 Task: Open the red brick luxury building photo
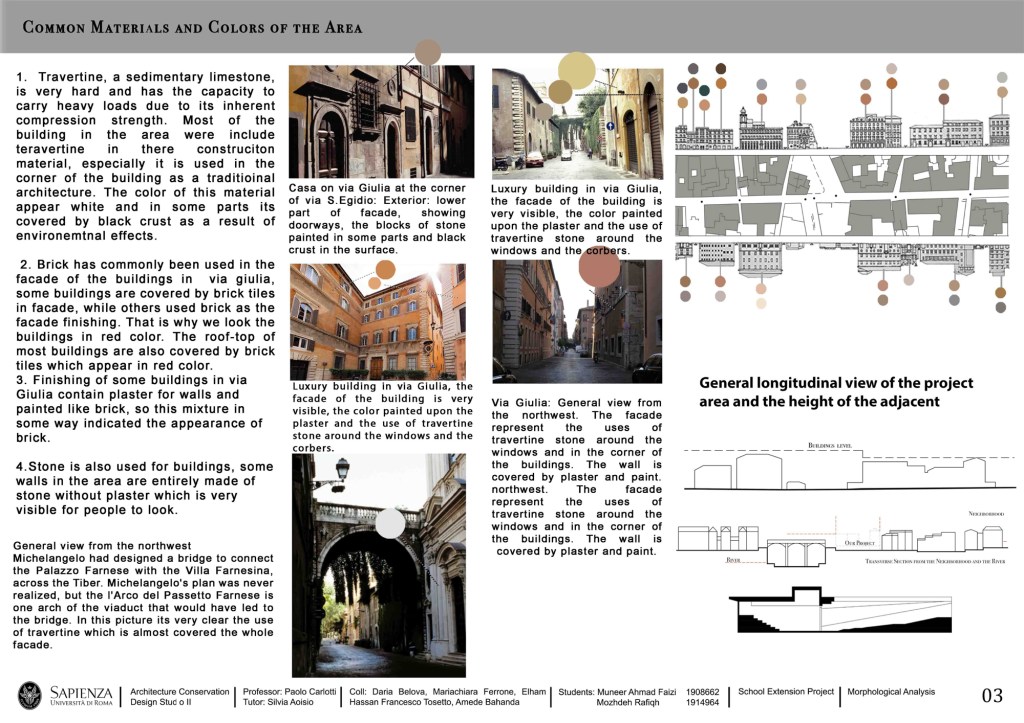pyautogui.click(x=376, y=322)
